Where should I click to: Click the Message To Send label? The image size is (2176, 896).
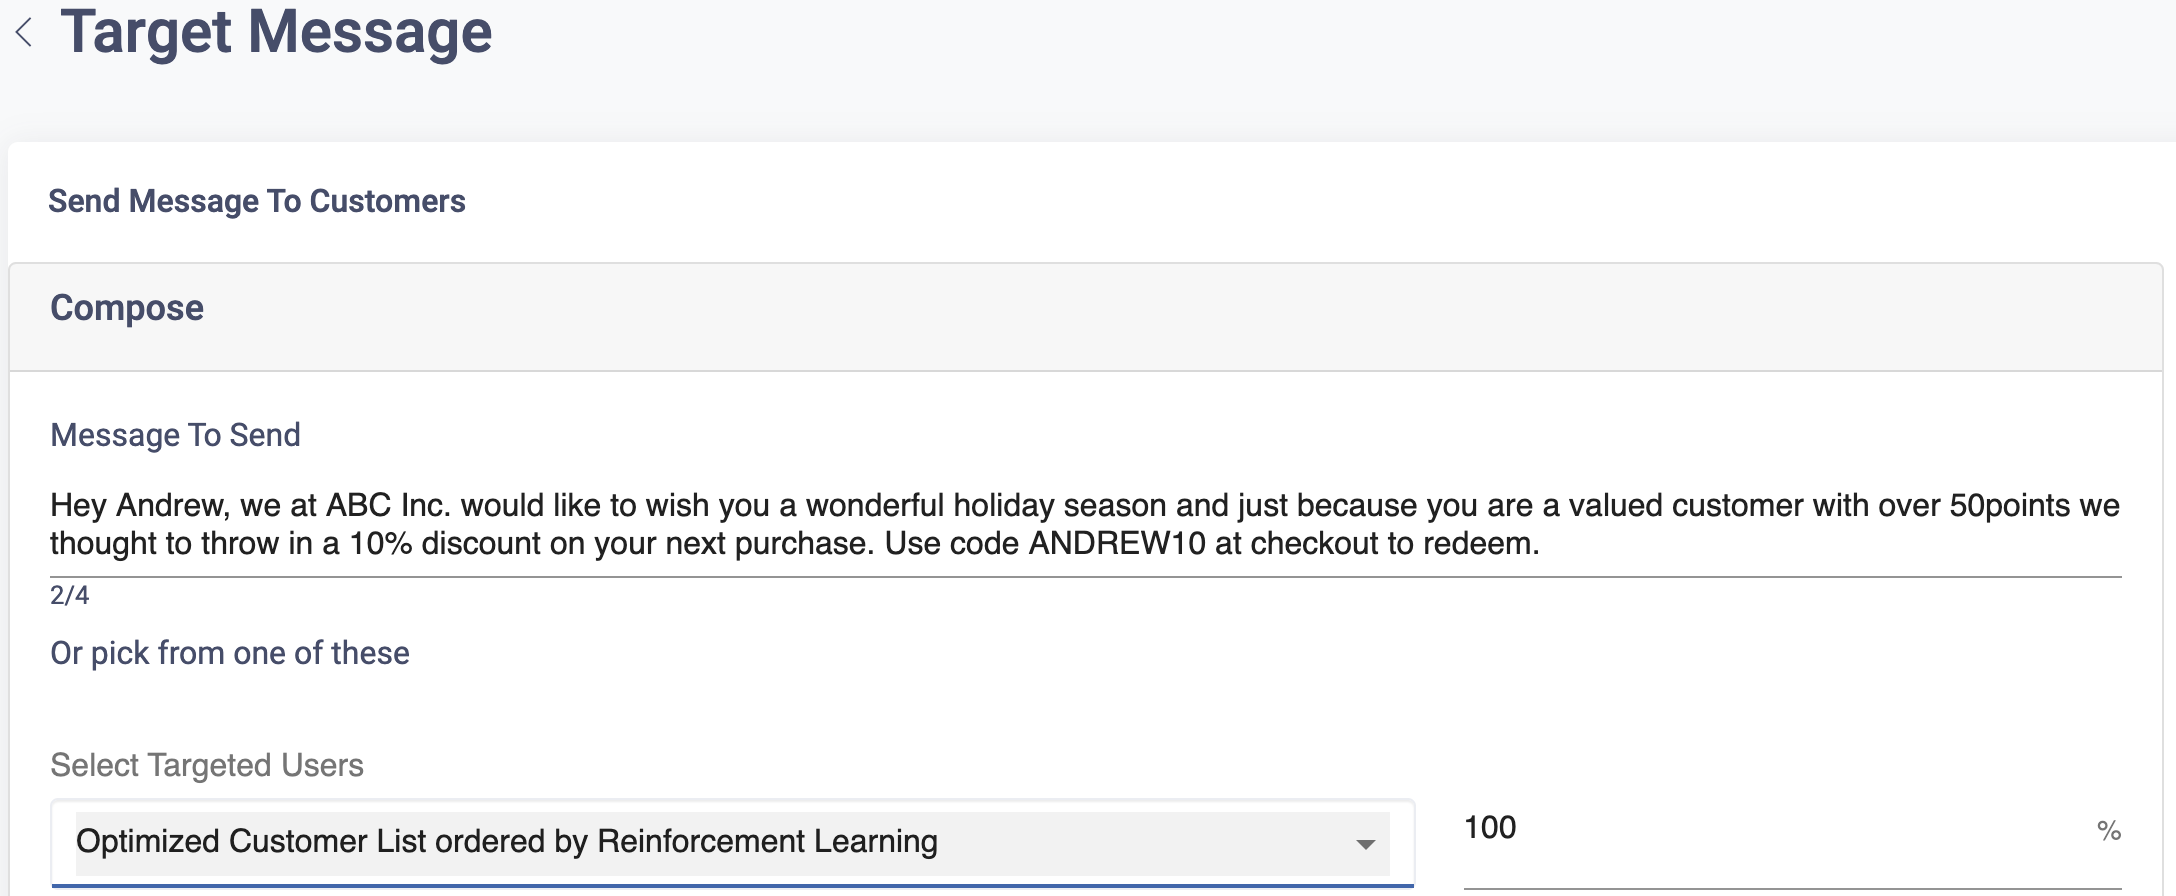click(x=175, y=435)
